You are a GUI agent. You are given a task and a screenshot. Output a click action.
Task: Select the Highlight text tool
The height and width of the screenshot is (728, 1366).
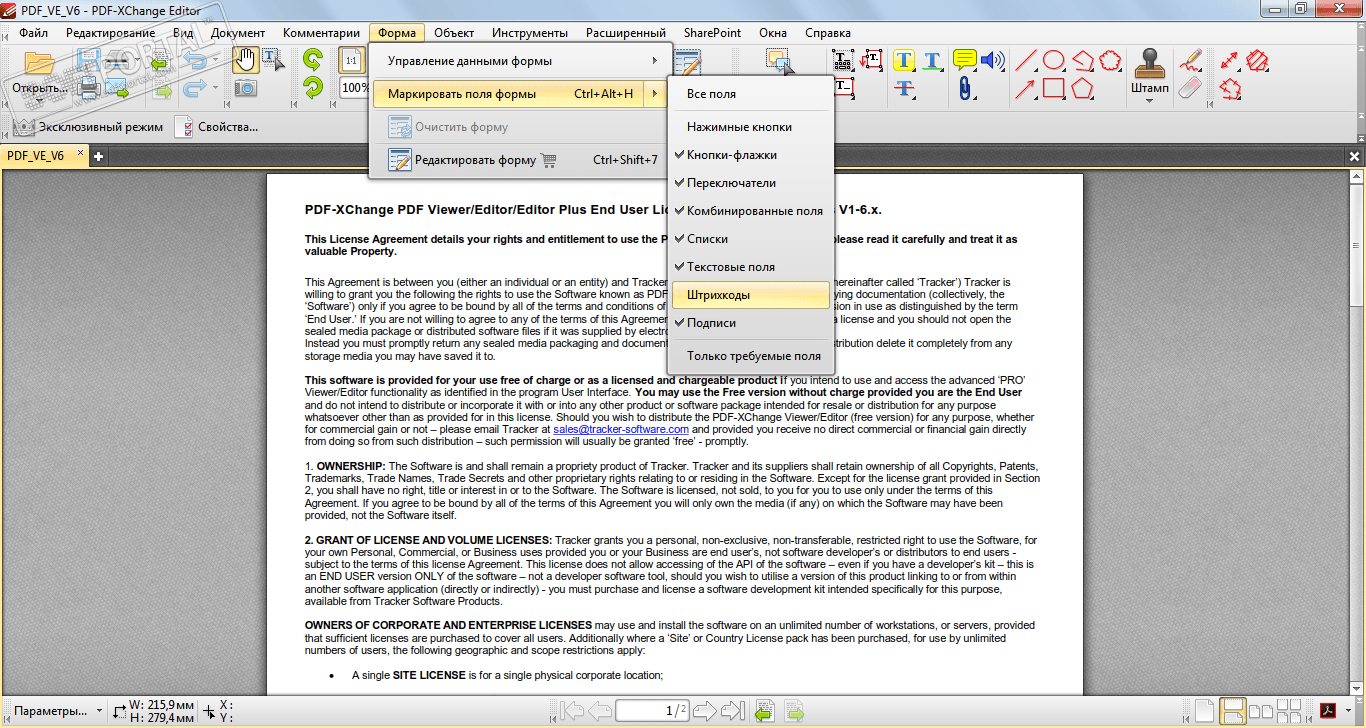click(x=905, y=60)
